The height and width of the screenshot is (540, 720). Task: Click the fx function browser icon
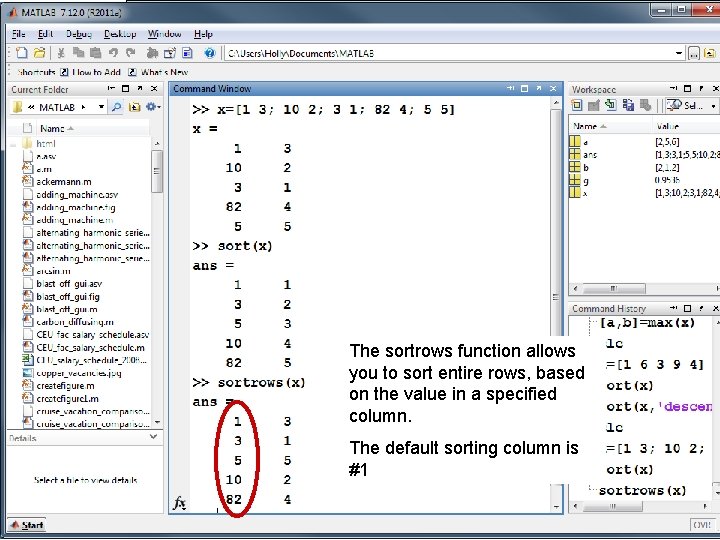[179, 503]
